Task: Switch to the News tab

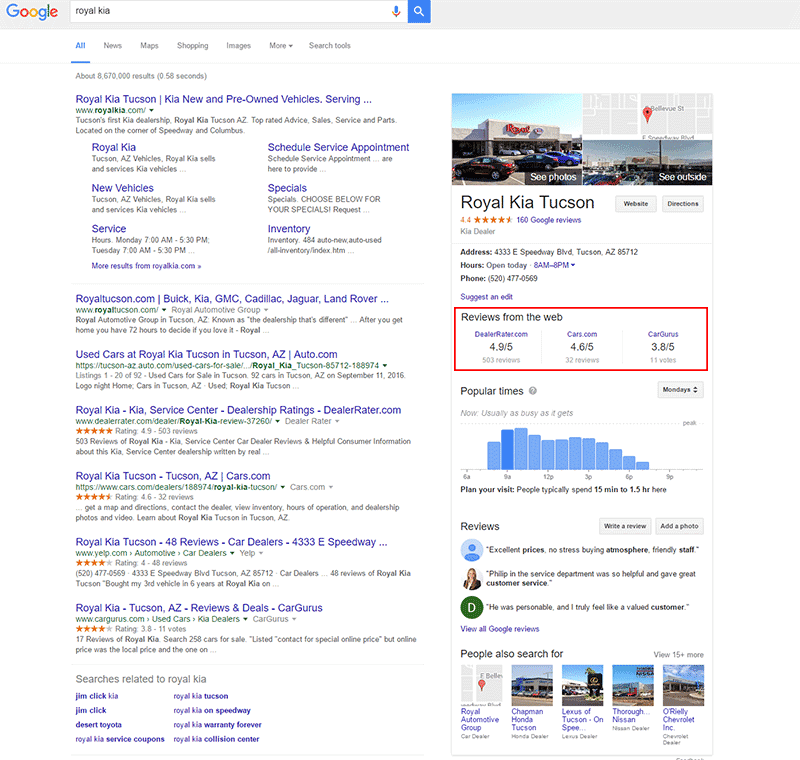Action: pyautogui.click(x=113, y=45)
